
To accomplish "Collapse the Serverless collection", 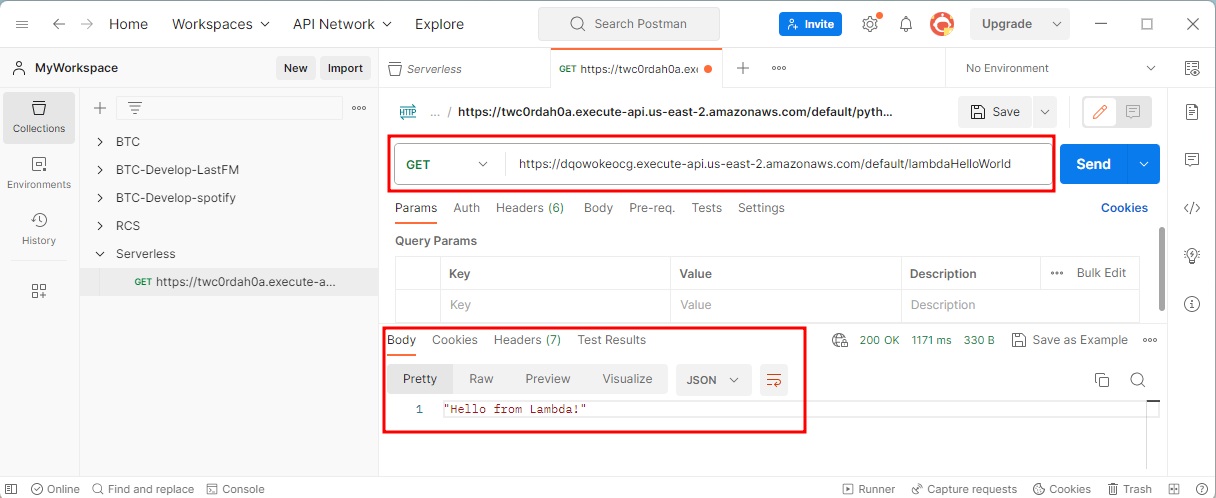I will click(100, 254).
